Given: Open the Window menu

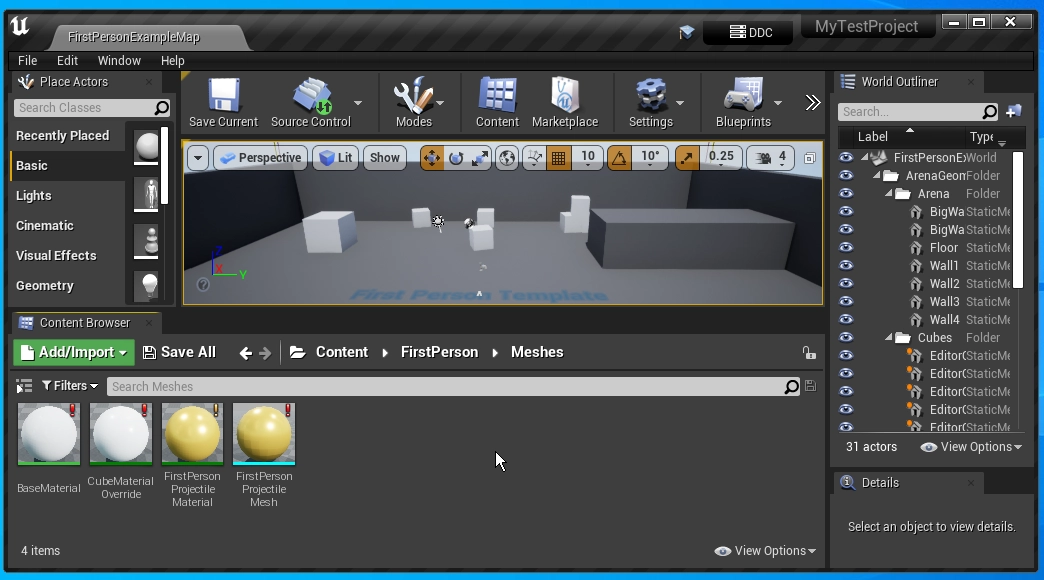Looking at the screenshot, I should pyautogui.click(x=119, y=61).
